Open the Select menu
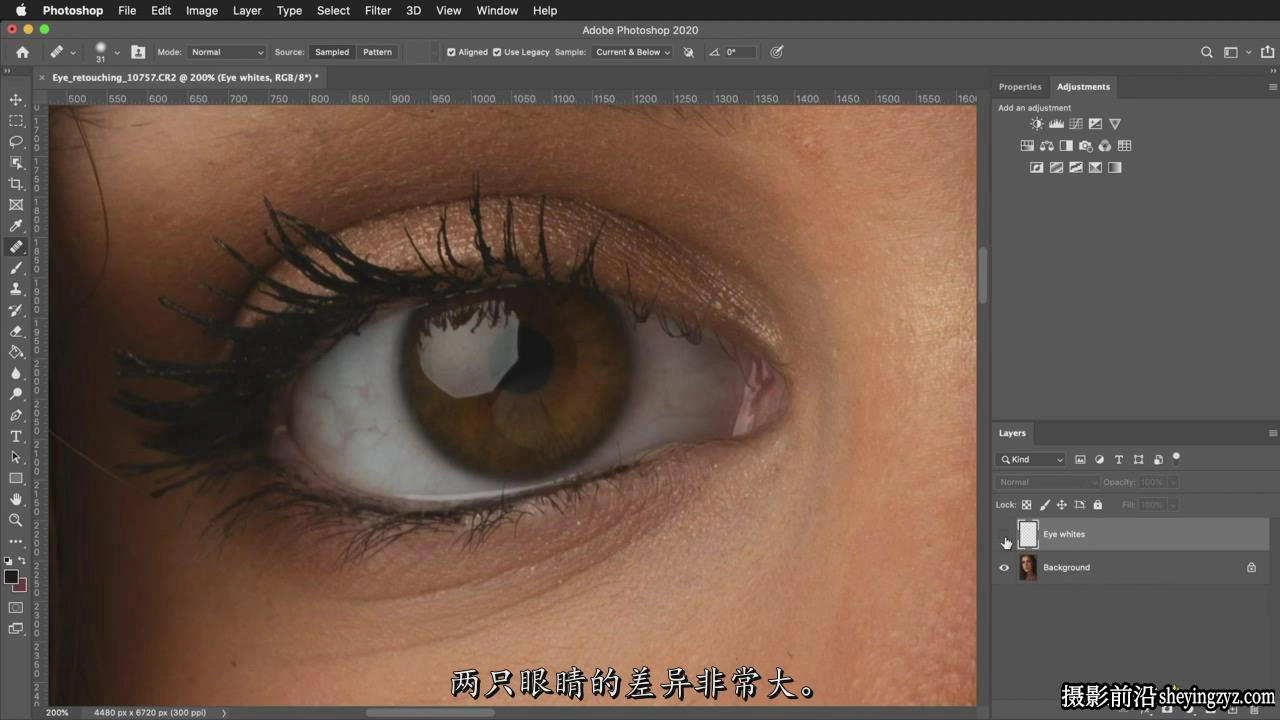The height and width of the screenshot is (720, 1280). tap(333, 10)
